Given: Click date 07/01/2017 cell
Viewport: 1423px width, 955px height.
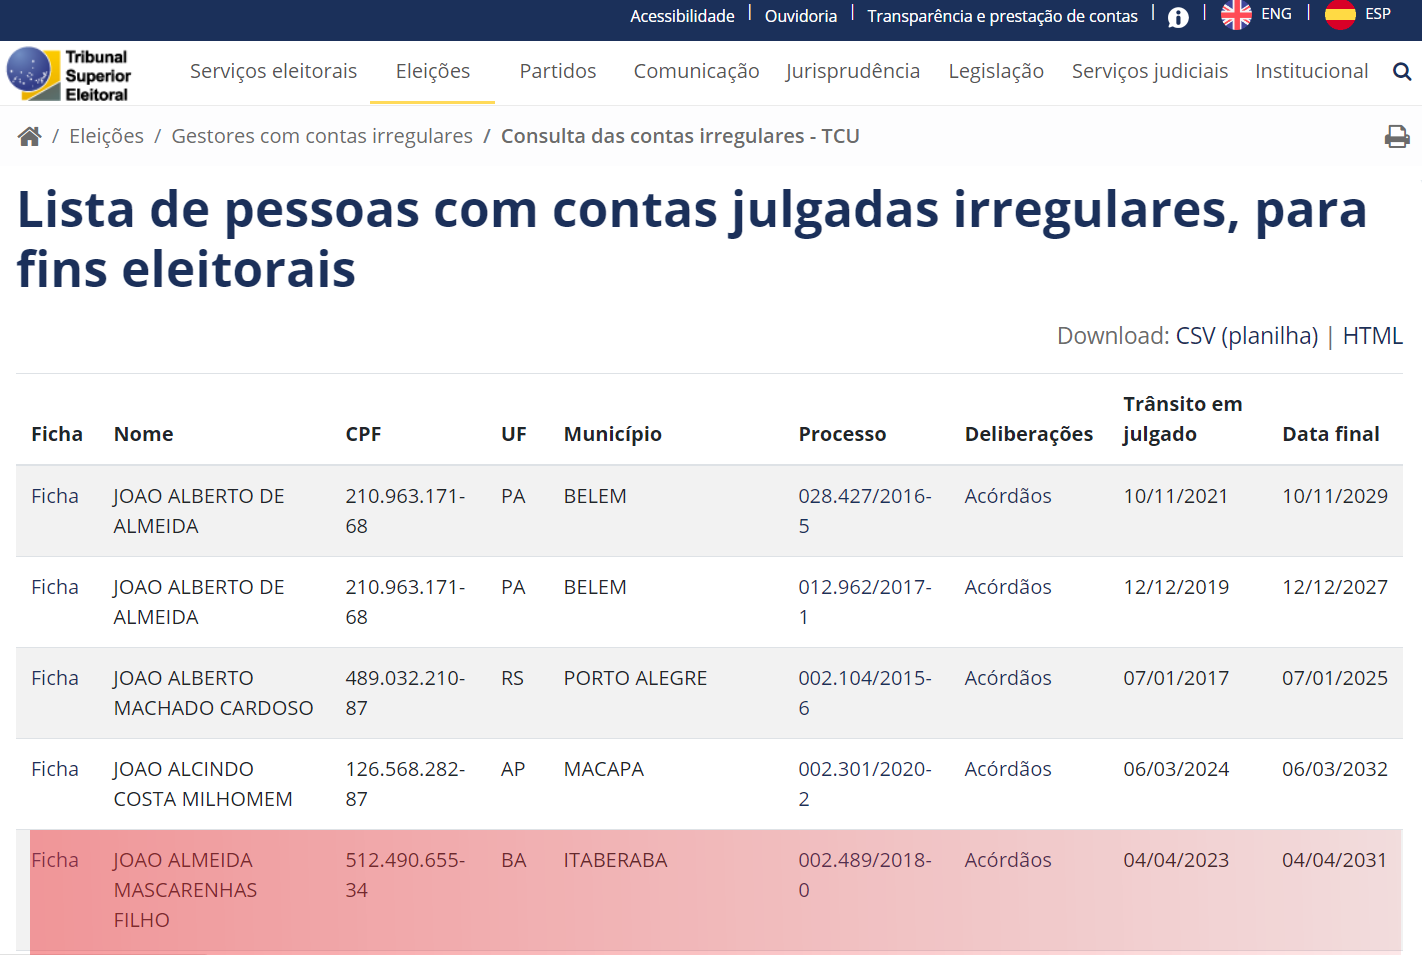Looking at the screenshot, I should [x=1176, y=678].
